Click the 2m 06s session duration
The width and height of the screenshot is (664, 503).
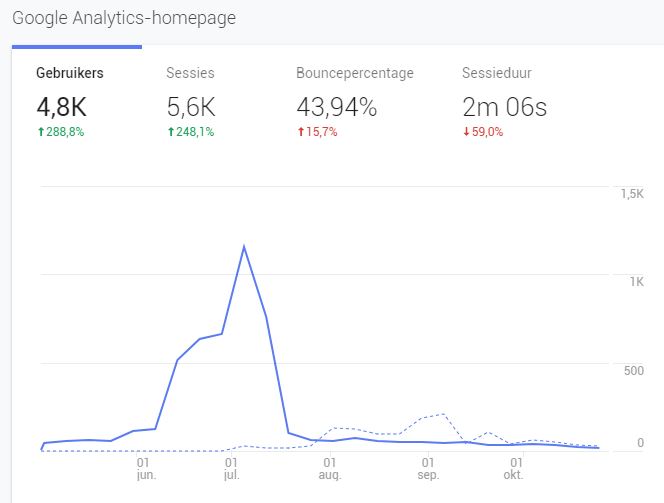click(504, 107)
